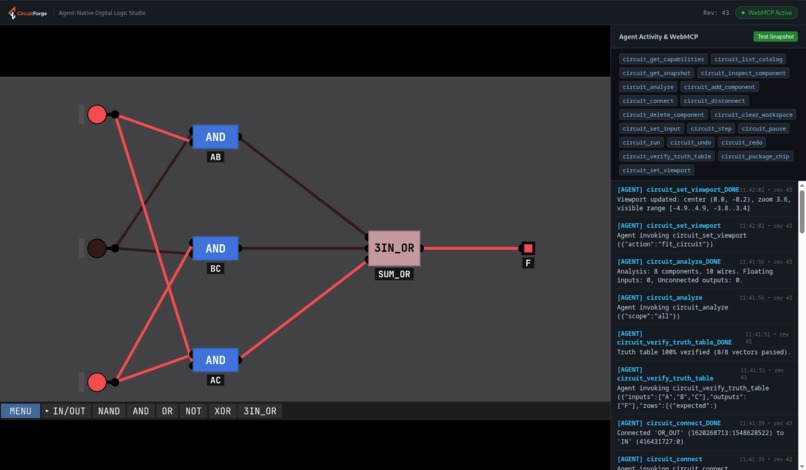The height and width of the screenshot is (470, 806).
Task: Click the circuit_list_catalog tool chip
Action: [748, 59]
